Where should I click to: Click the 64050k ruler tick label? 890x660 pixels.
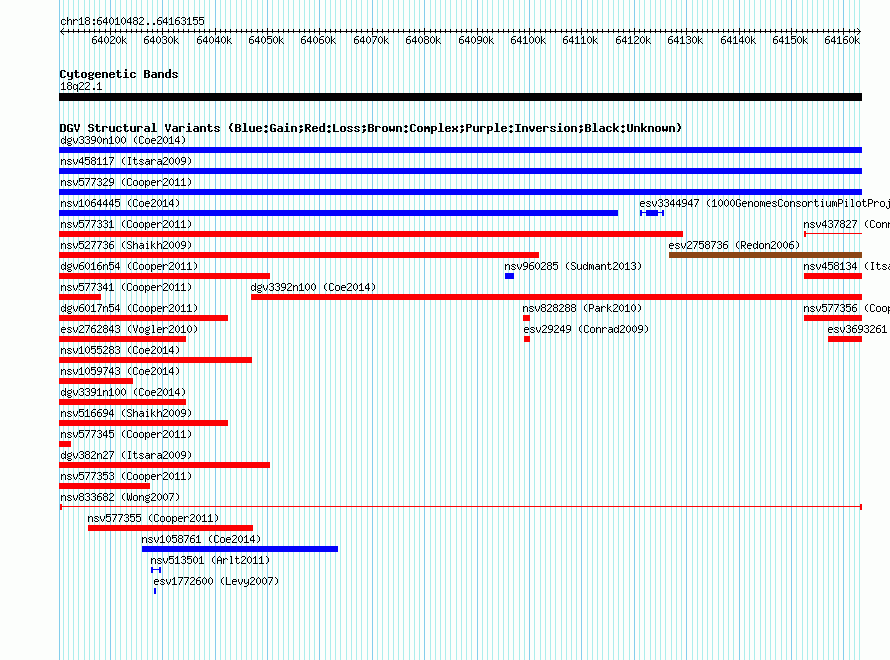tap(266, 40)
